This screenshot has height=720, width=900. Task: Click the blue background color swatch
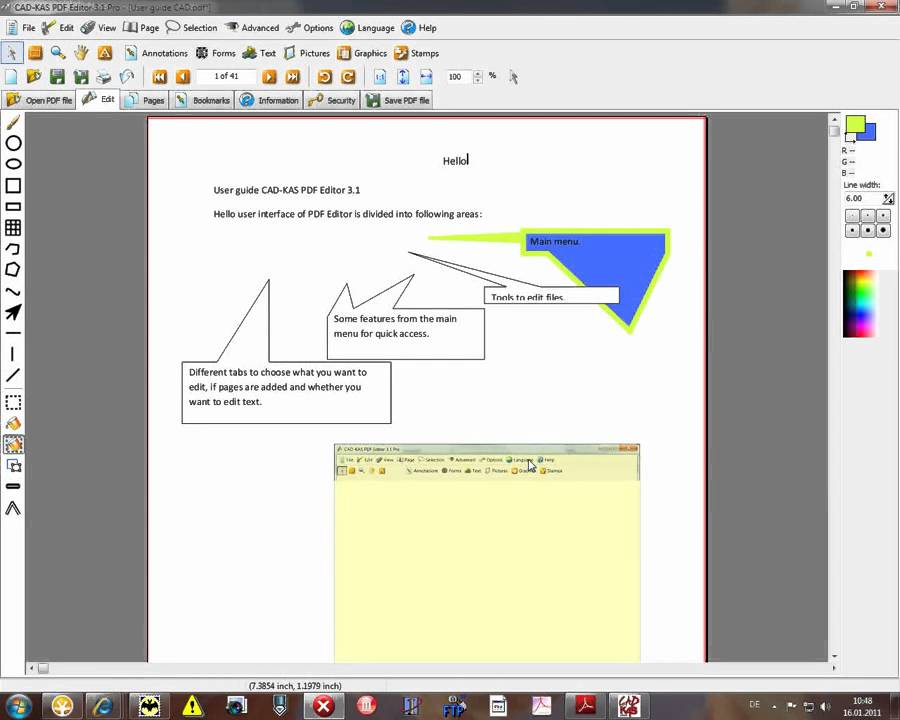871,133
